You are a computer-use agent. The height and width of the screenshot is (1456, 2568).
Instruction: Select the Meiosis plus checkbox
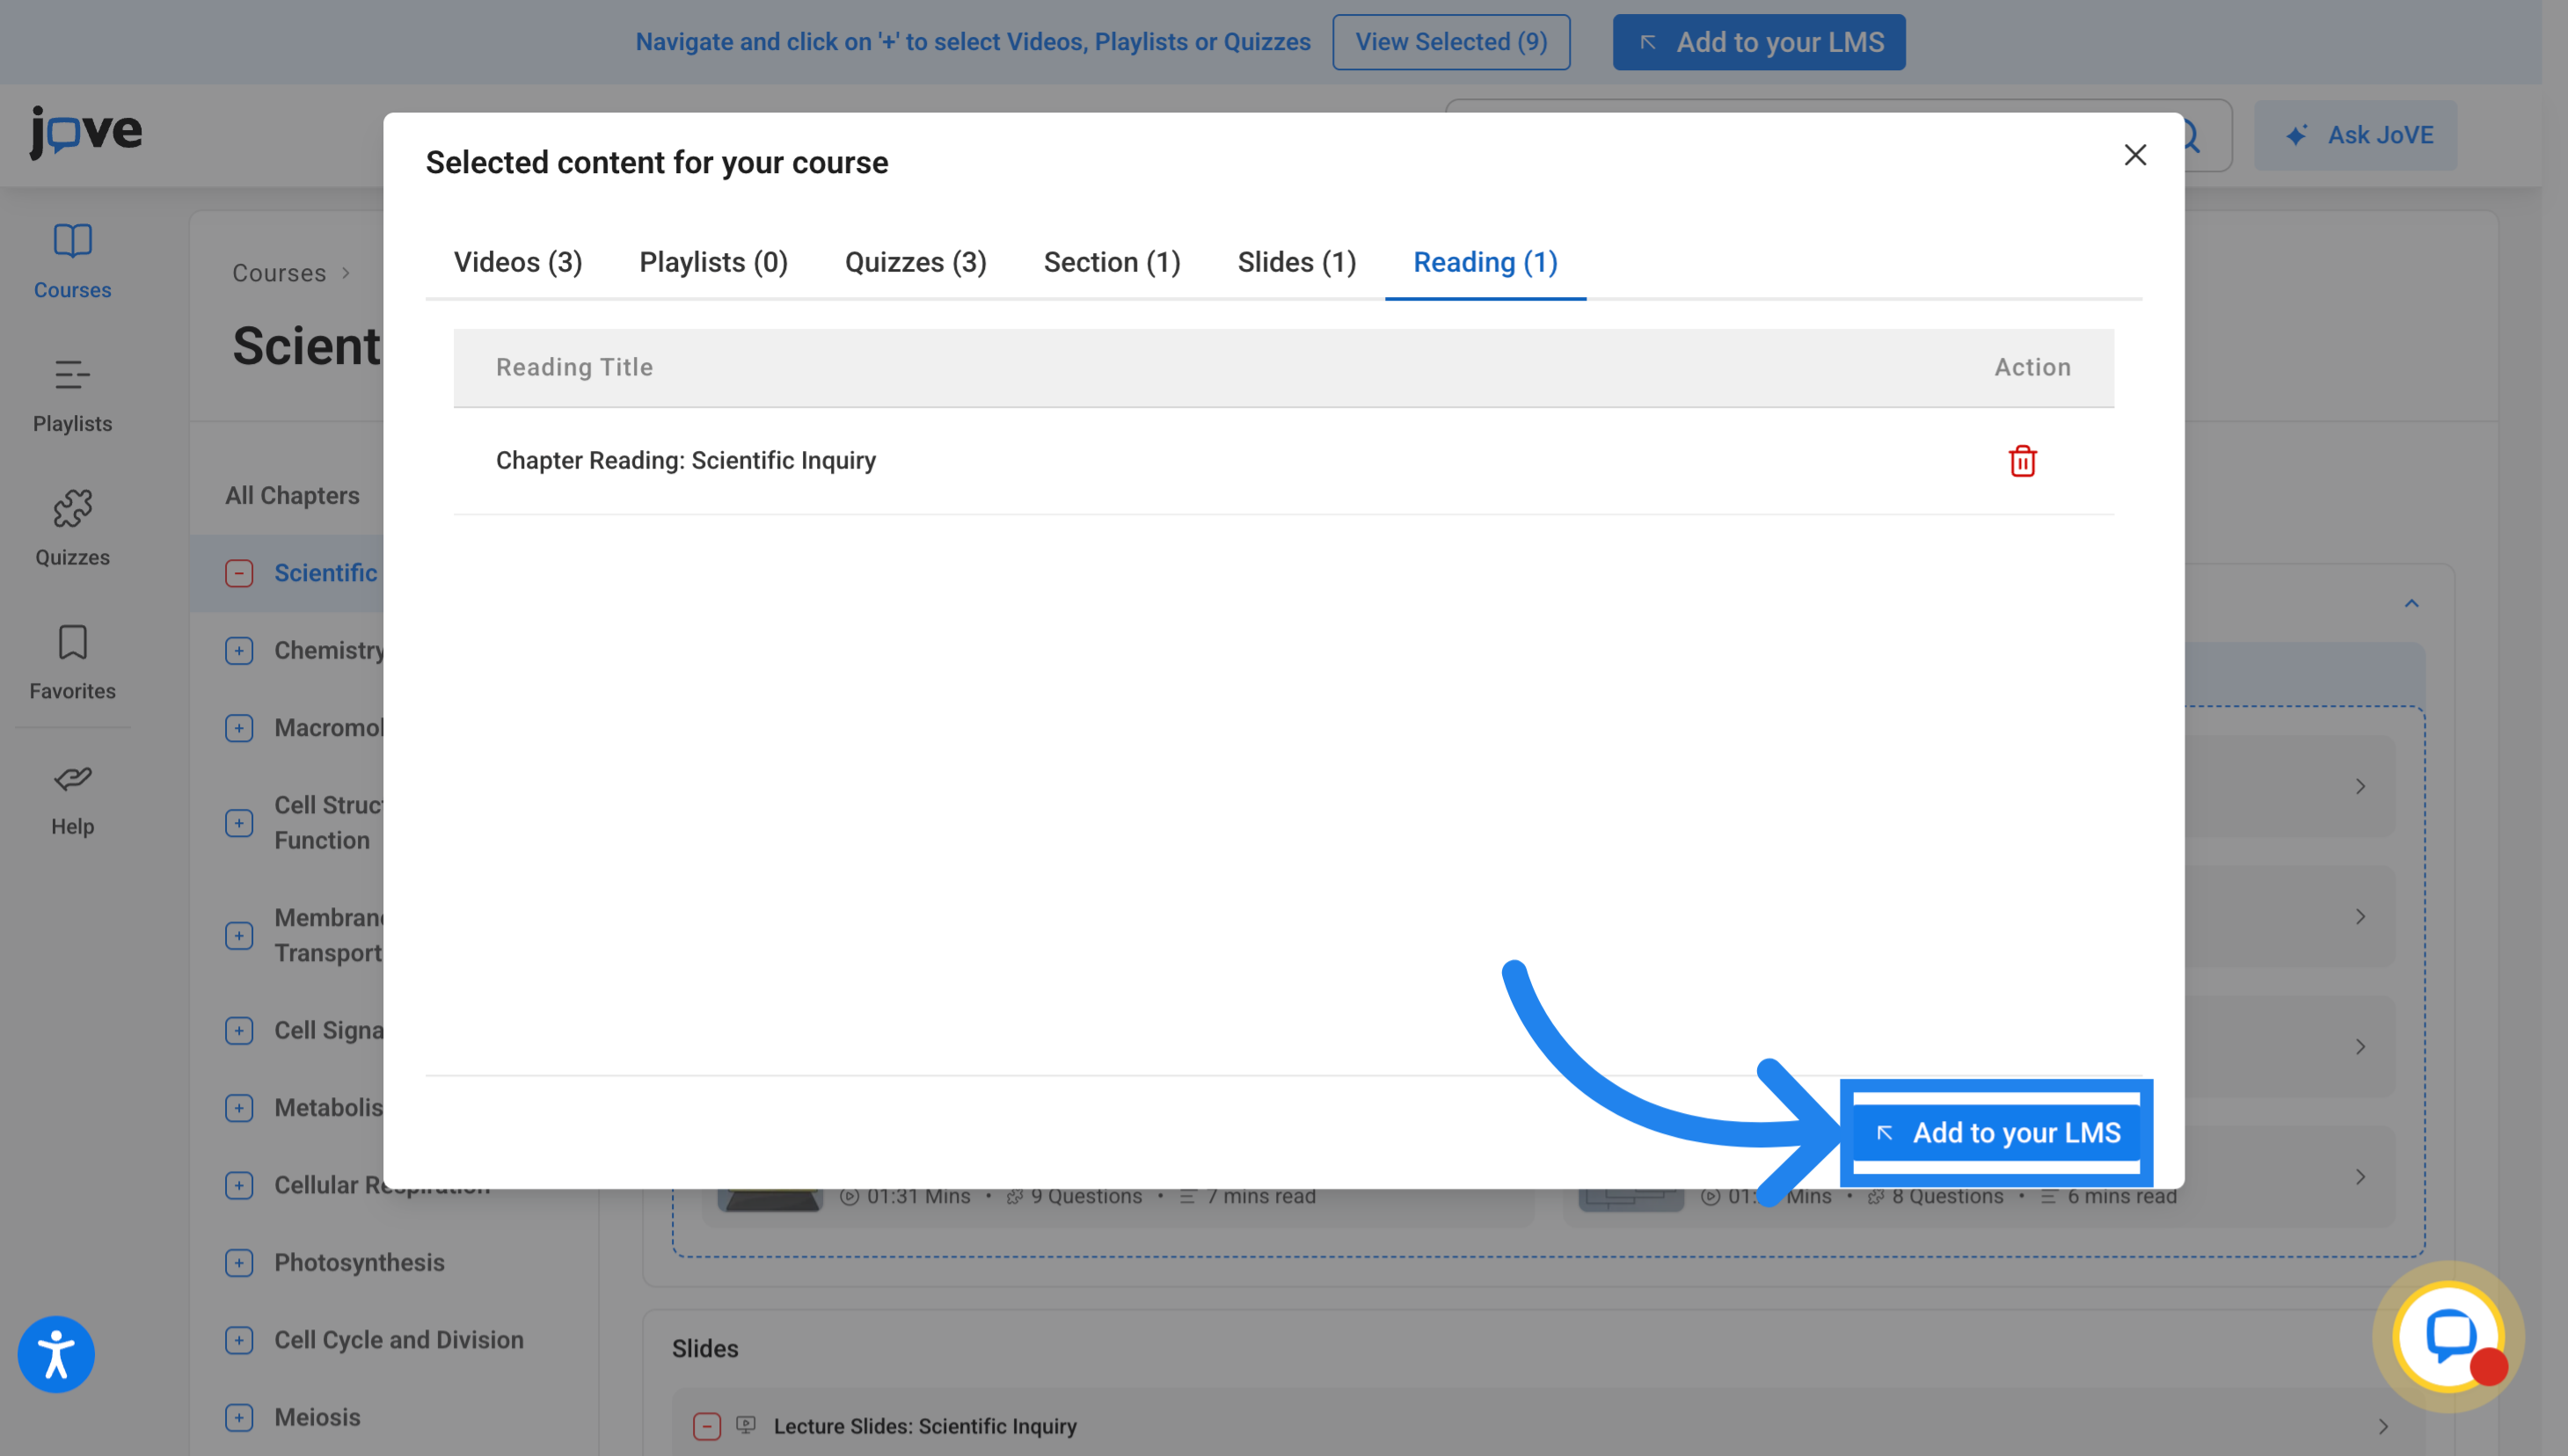(x=239, y=1417)
